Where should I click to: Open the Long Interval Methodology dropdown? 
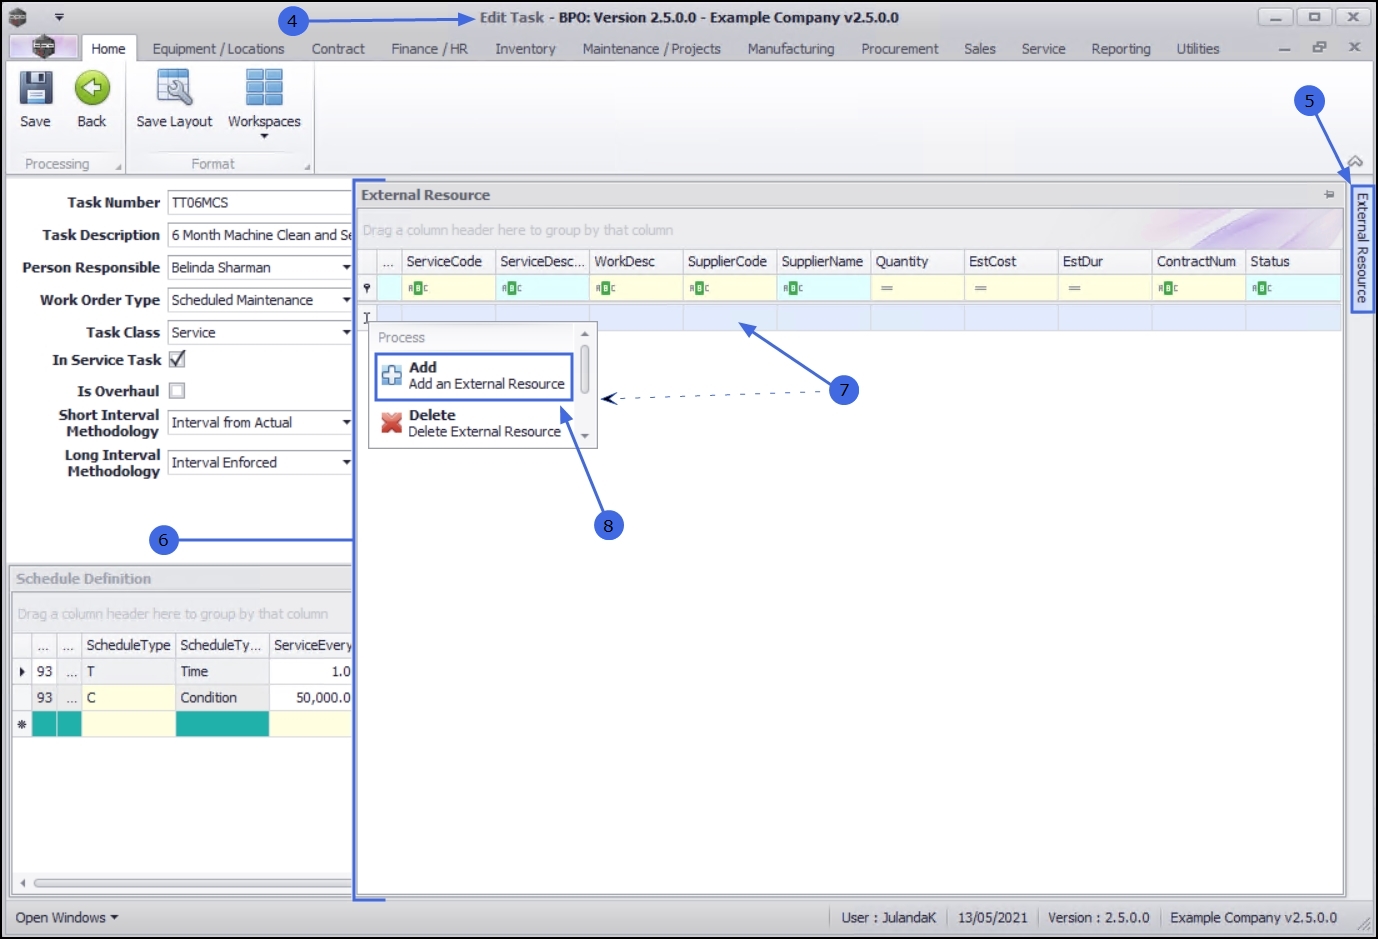pos(346,463)
